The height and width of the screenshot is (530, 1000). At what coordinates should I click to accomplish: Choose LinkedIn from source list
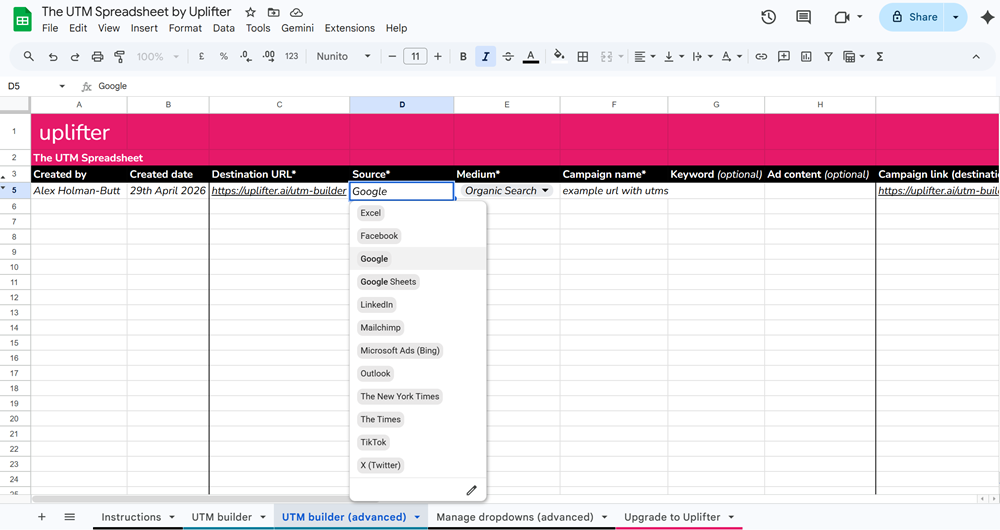click(x=376, y=305)
